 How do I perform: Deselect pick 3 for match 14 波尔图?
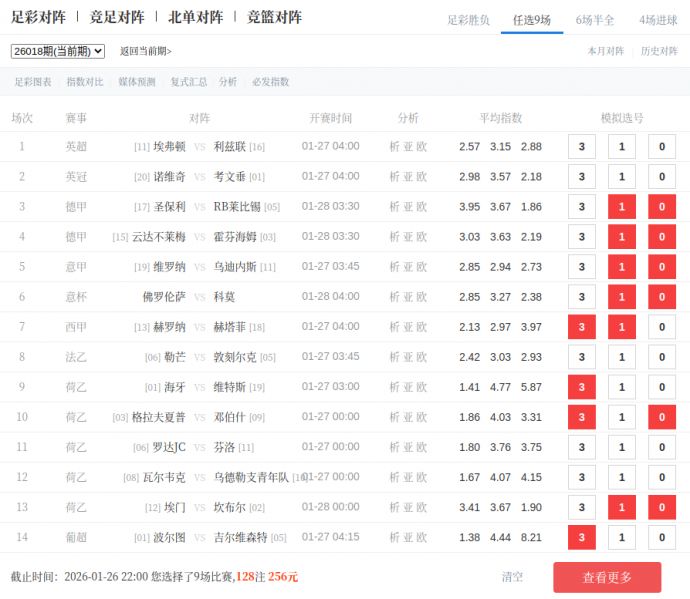pos(581,537)
